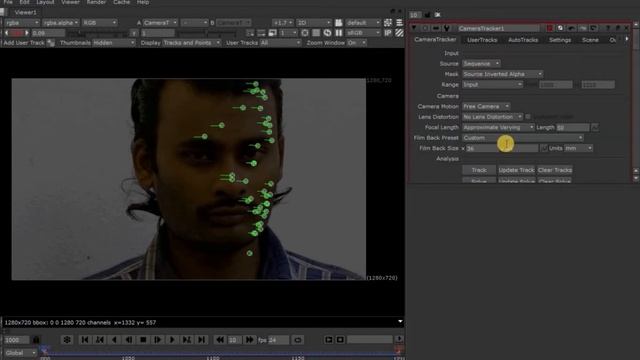Clear all properties panels icon
Image resolution: width=640 pixels, height=360 pixels.
point(438,15)
